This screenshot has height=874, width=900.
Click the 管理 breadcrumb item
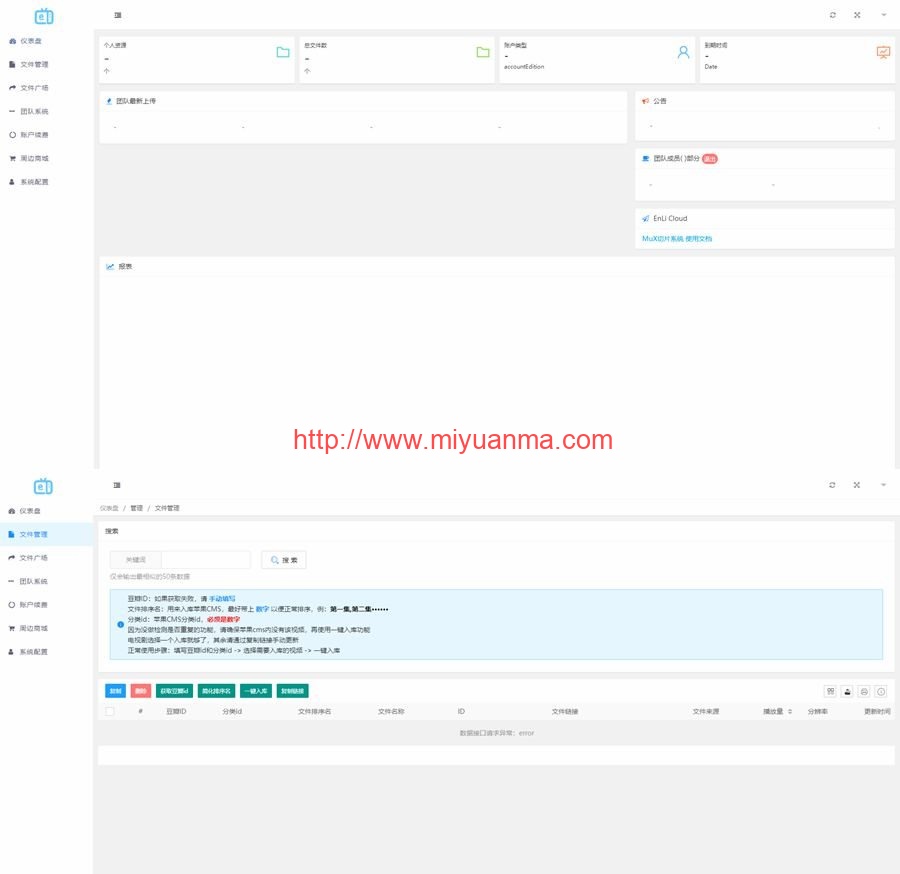[x=137, y=508]
